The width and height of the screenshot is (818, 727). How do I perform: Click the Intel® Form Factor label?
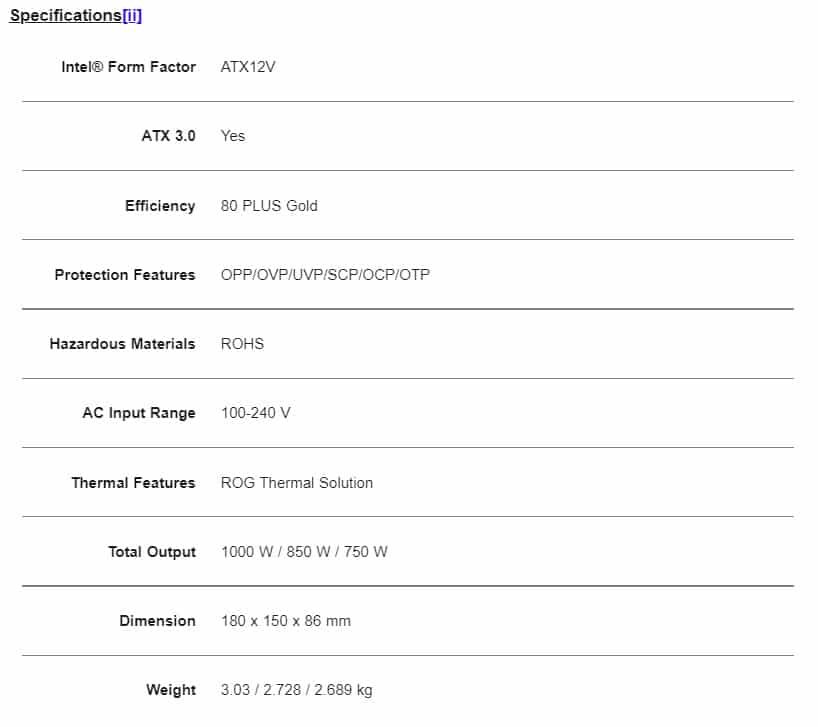(129, 67)
